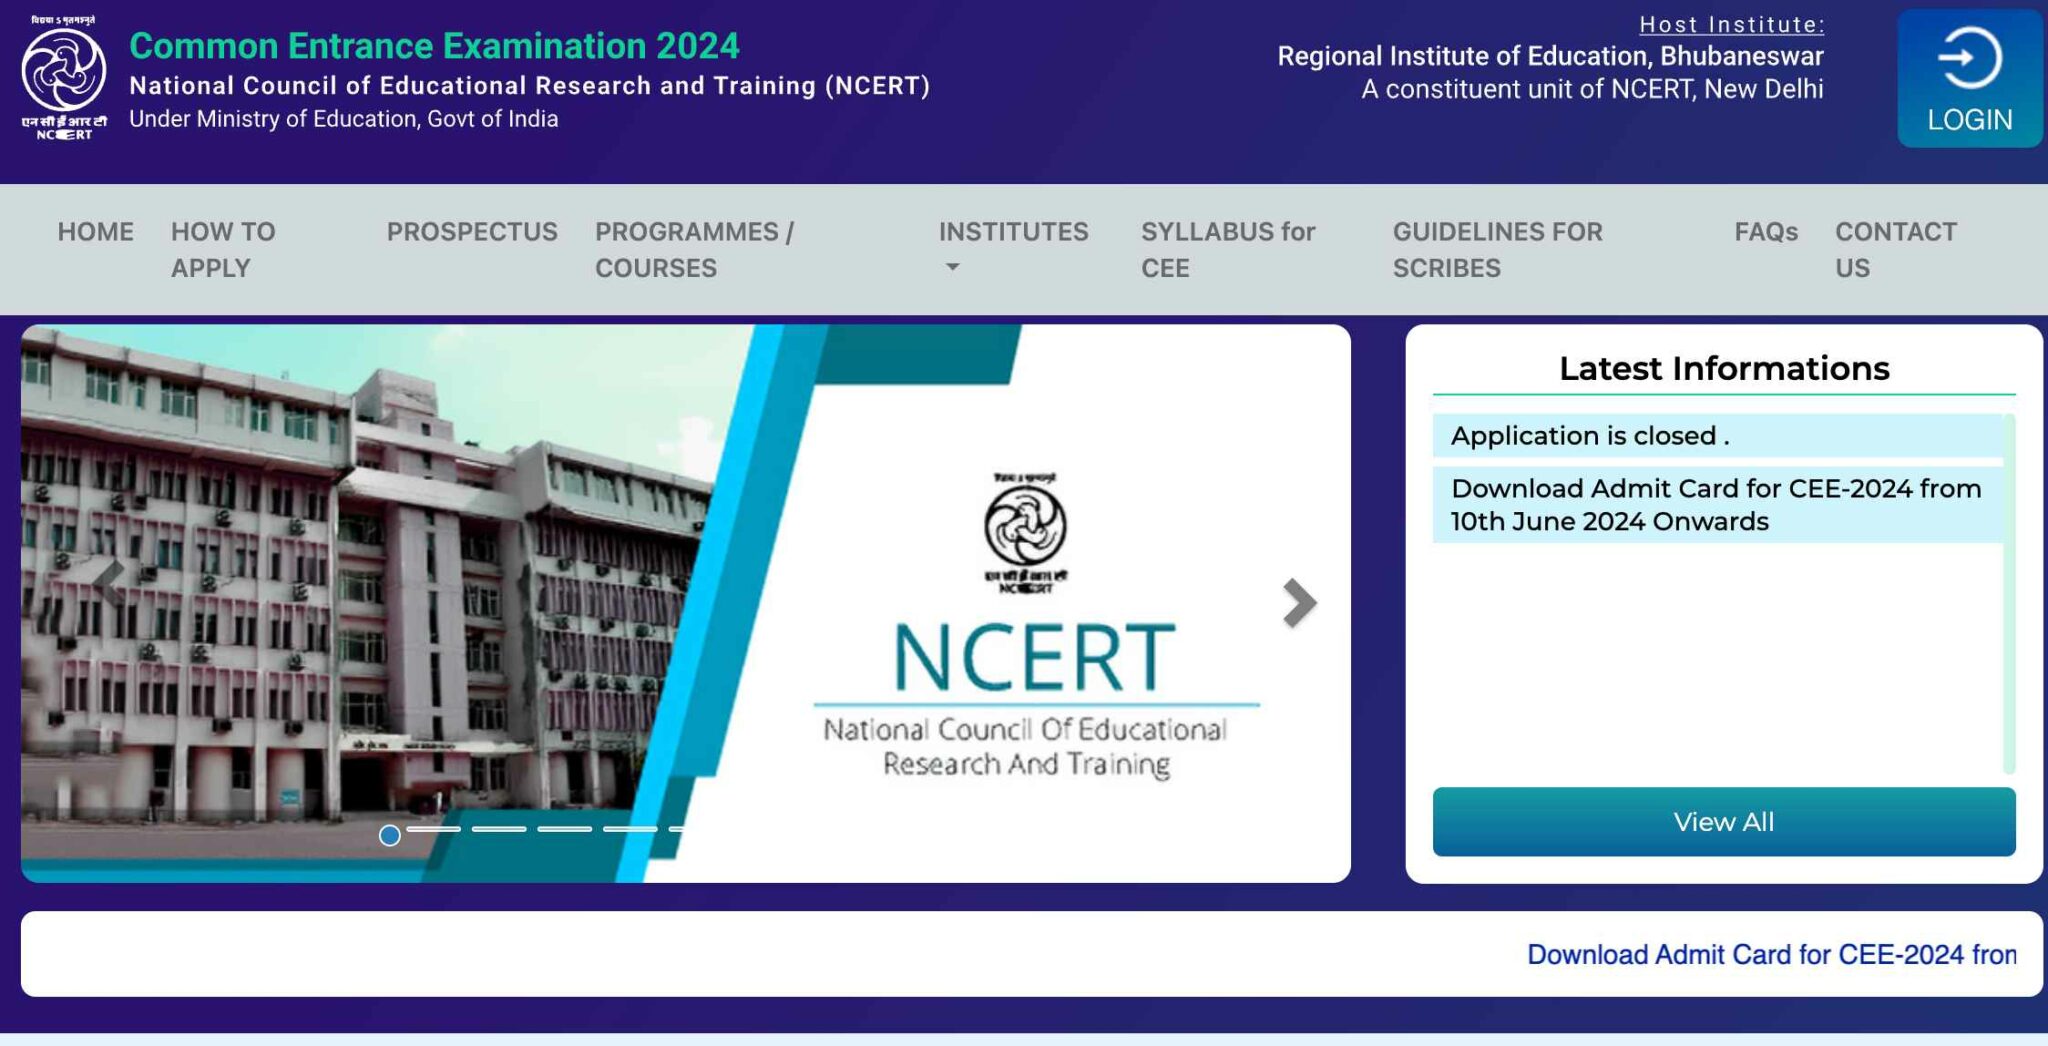Click the 'Latest Informations' heading
This screenshot has width=2048, height=1046.
(x=1724, y=369)
